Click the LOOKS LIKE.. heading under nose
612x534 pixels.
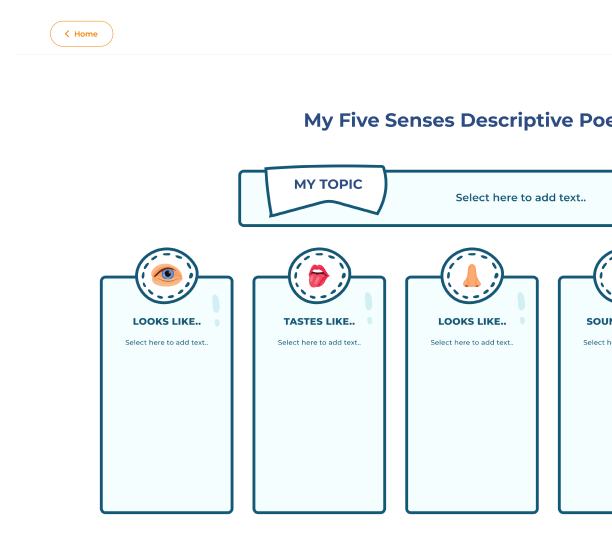point(472,321)
